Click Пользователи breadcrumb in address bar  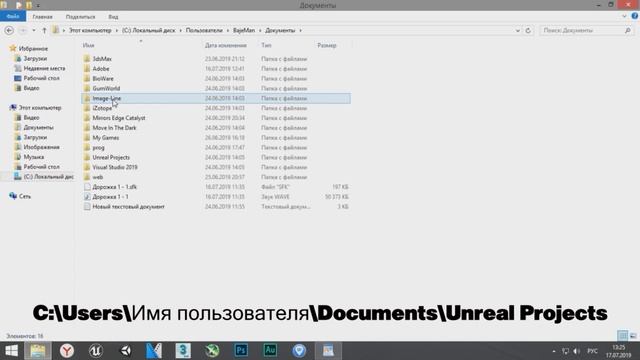[204, 31]
